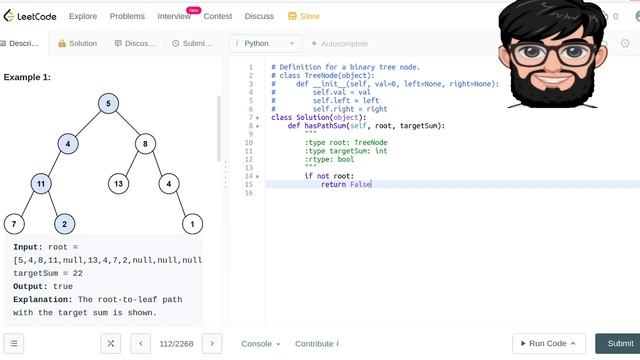Viewport: 640px width, 360px height.
Task: Click the editor settings icon at top right
Action: (x=625, y=43)
